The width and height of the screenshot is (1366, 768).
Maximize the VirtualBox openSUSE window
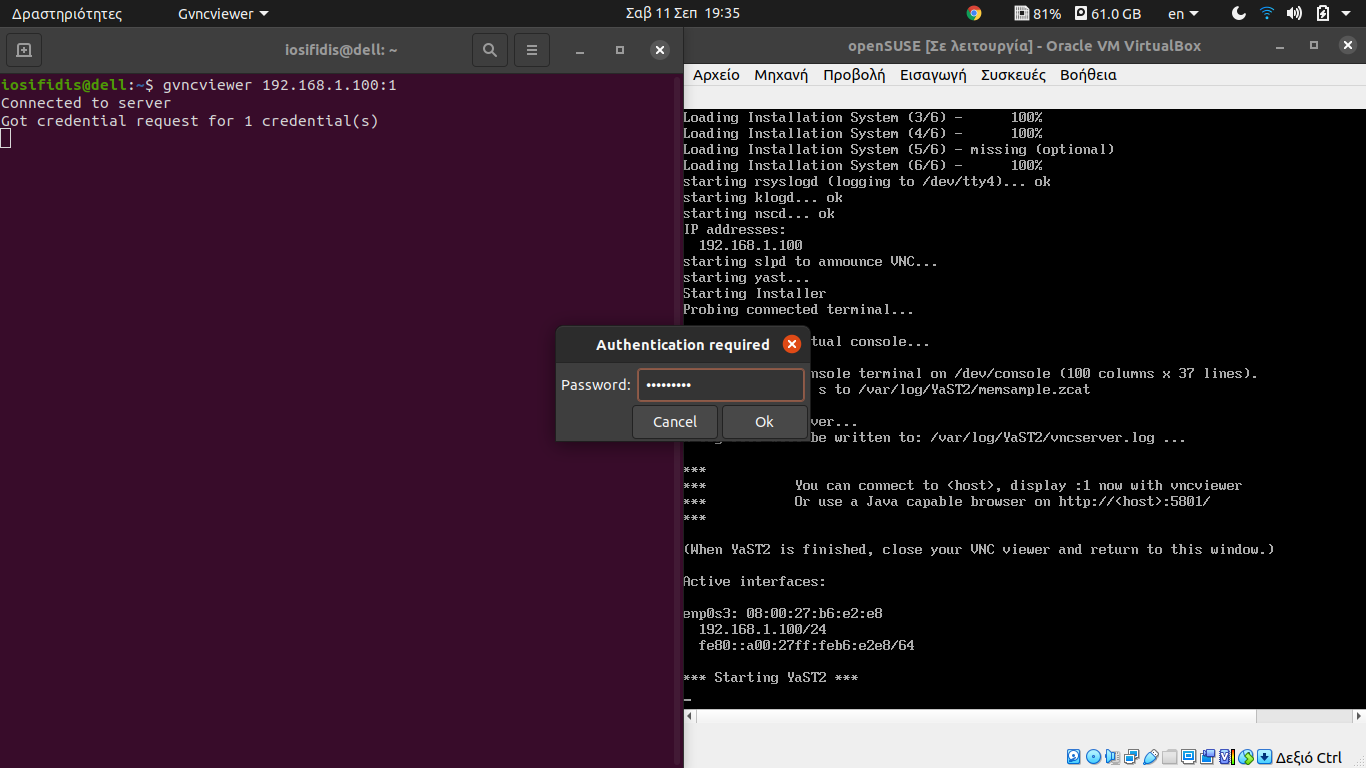(1314, 46)
